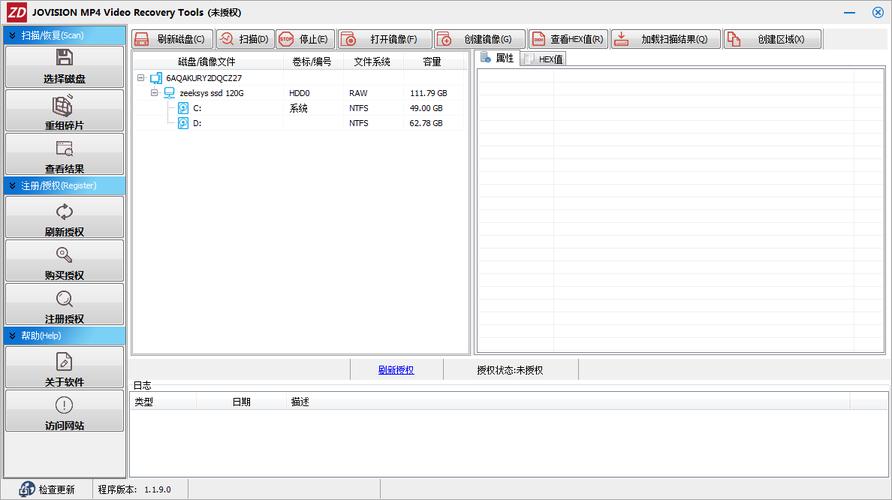Viewport: 892px width, 500px height.
Task: Click the 创建区域(X) create region icon
Action: click(x=733, y=39)
